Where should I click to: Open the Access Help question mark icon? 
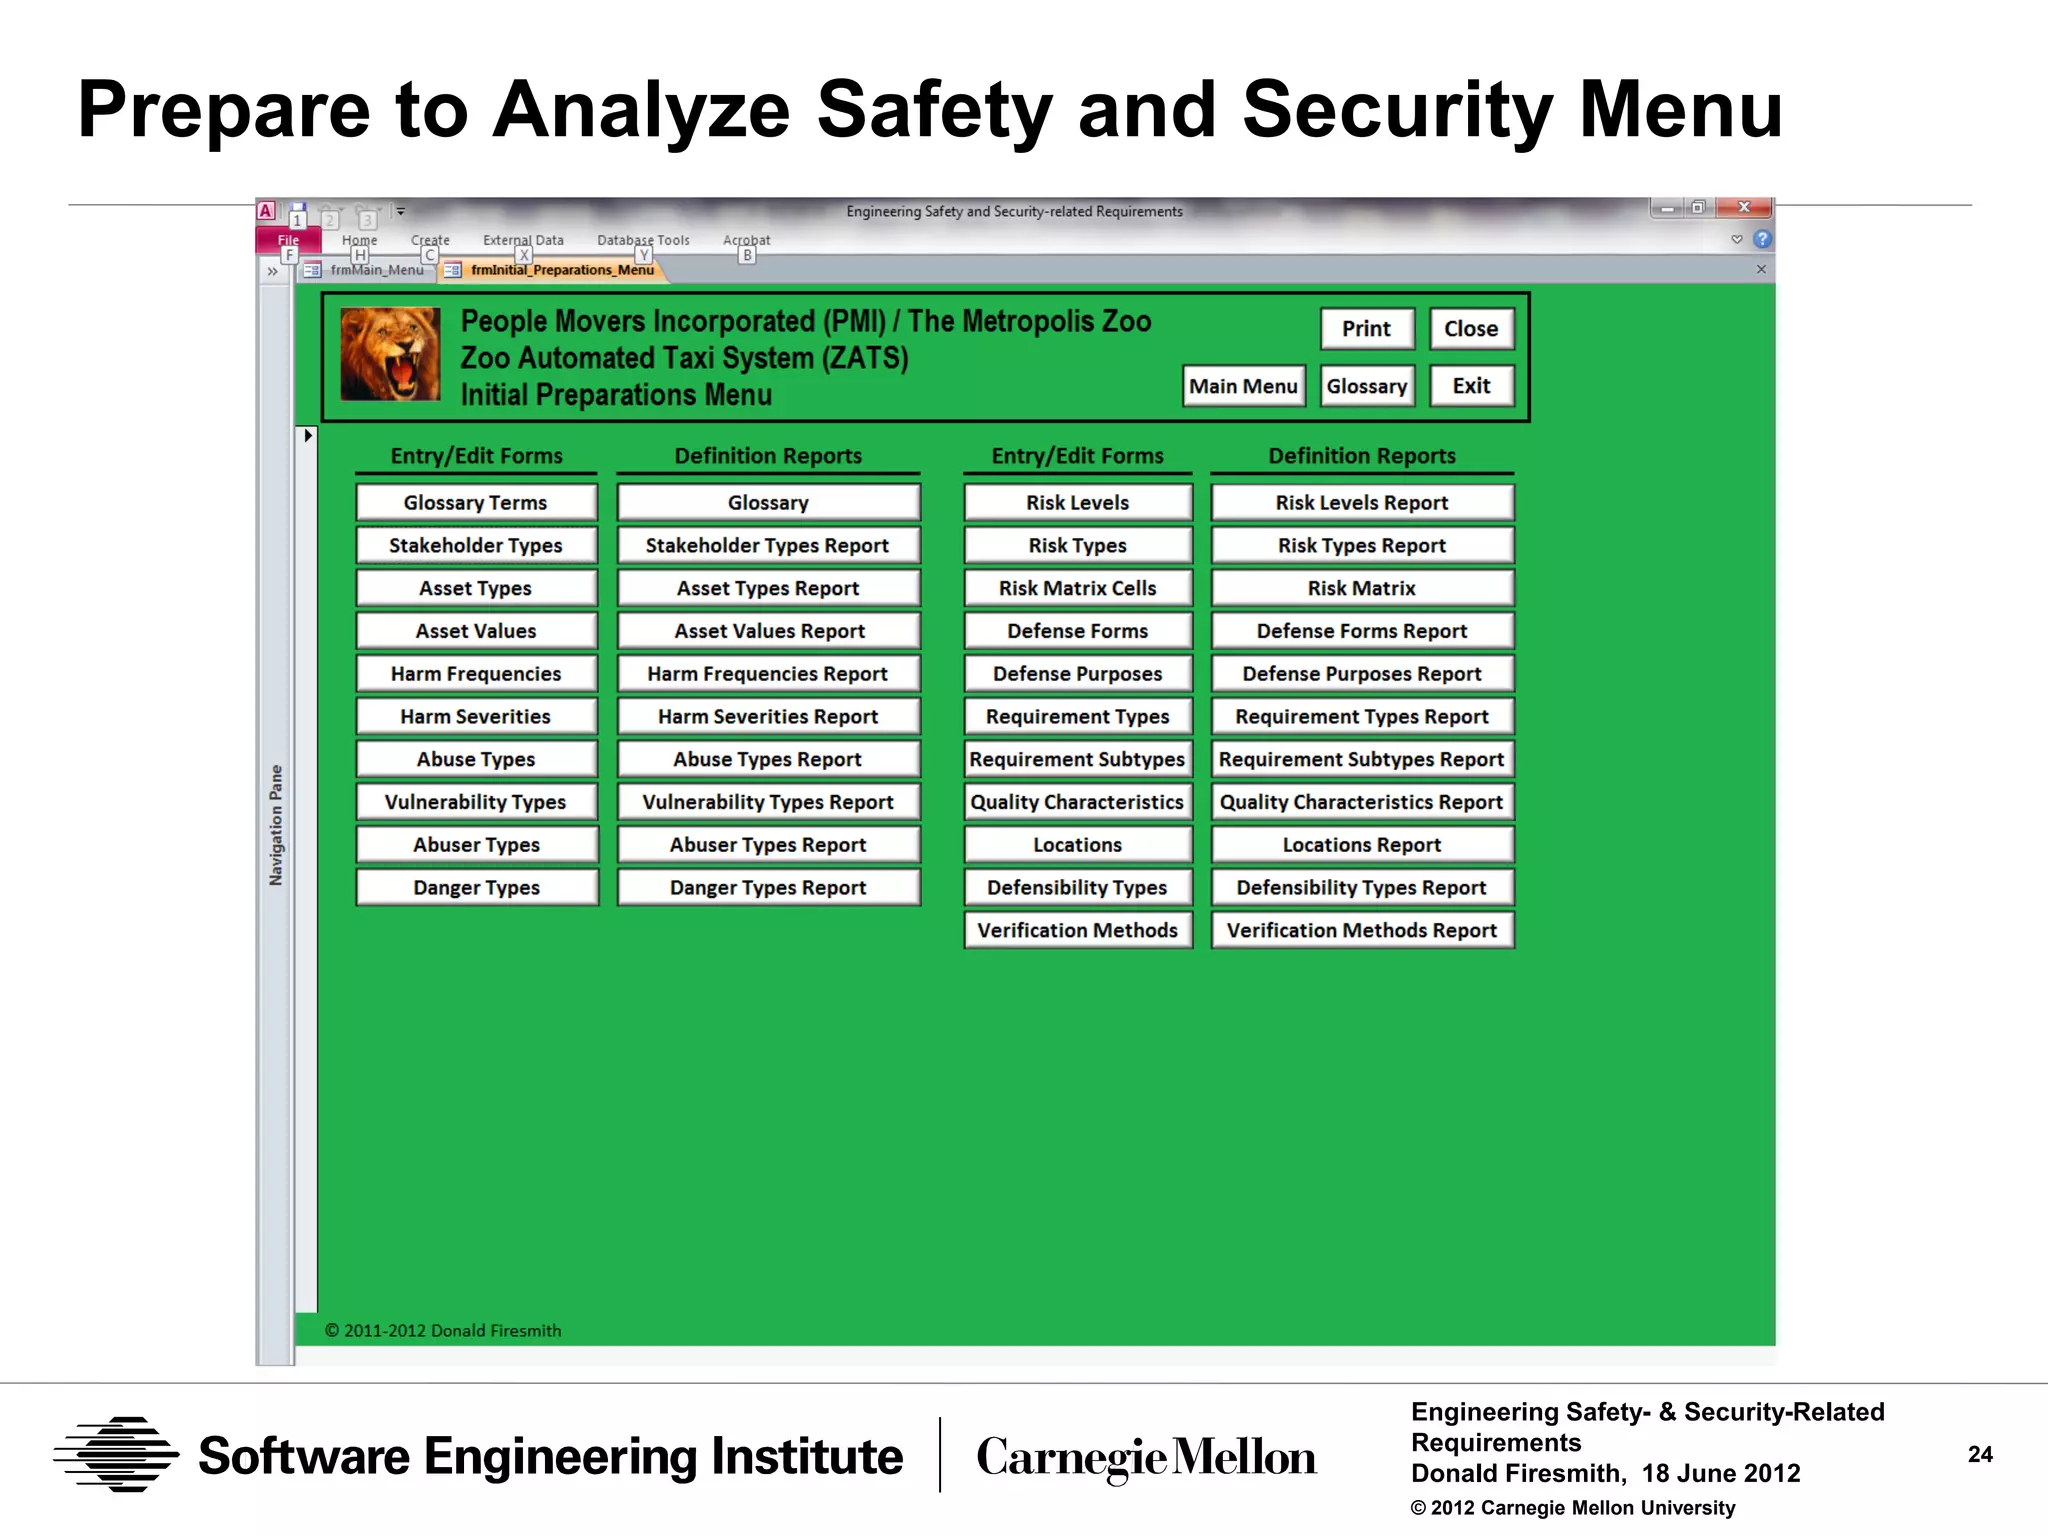point(1762,239)
